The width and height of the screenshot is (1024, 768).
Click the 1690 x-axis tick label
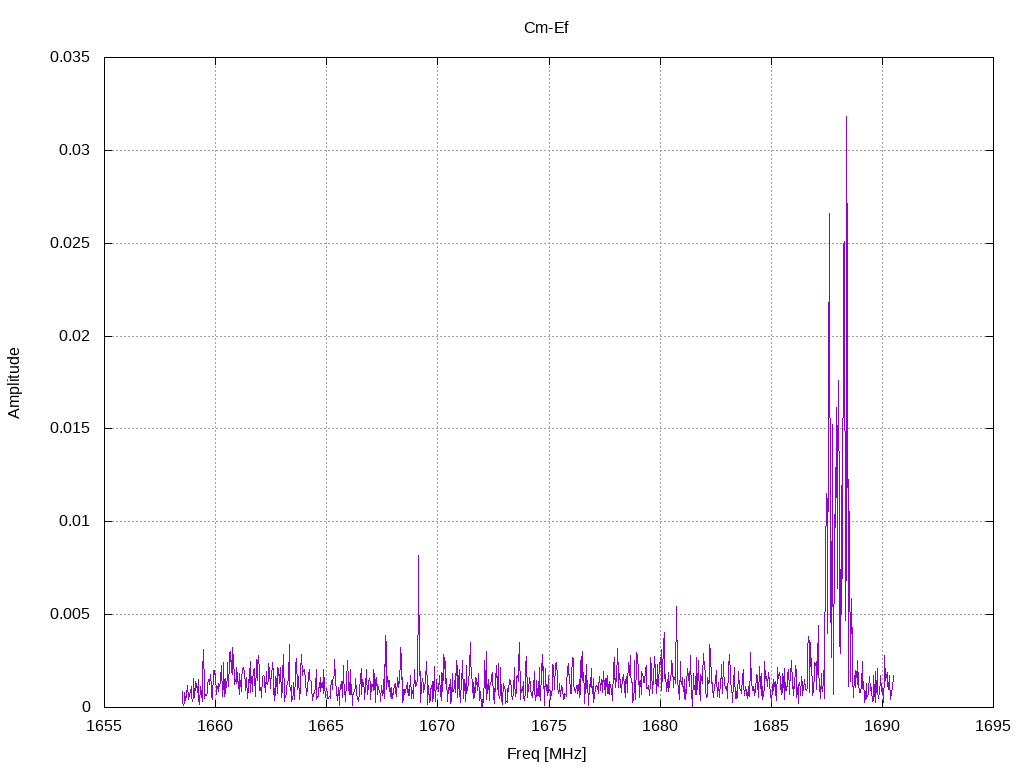(882, 726)
